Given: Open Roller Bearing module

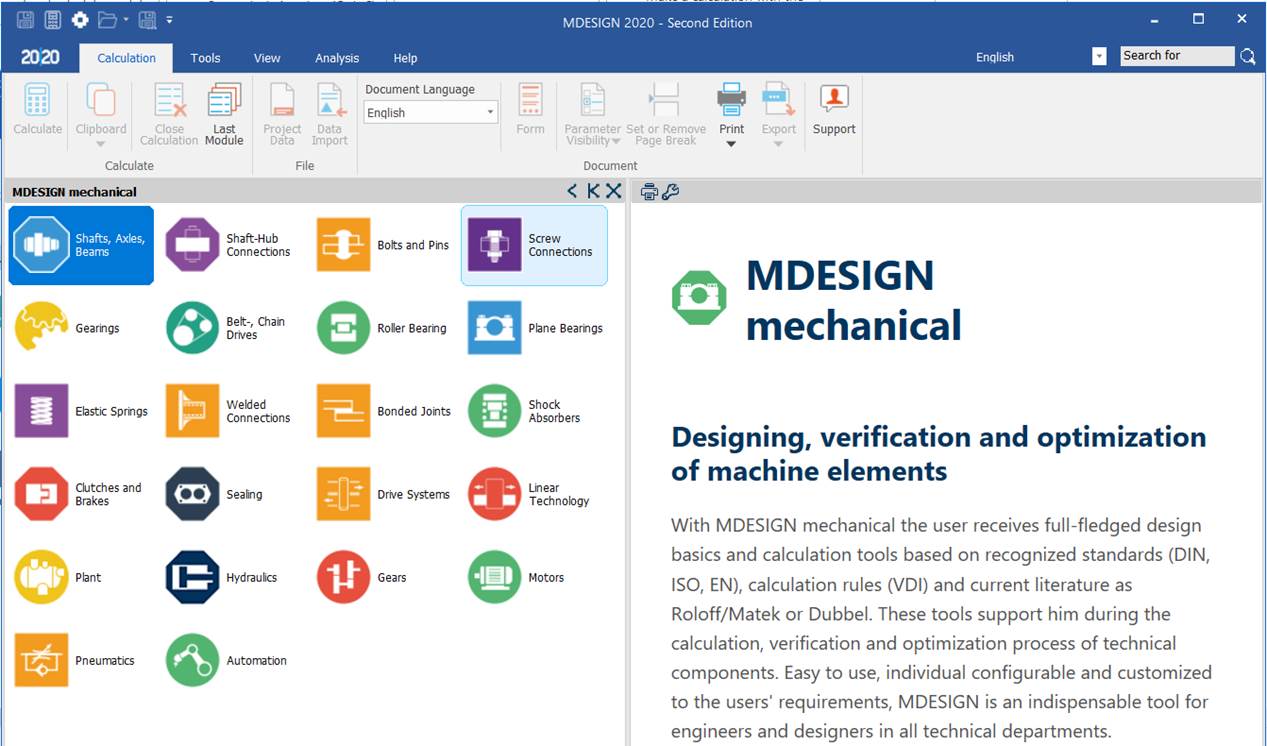Looking at the screenshot, I should point(383,328).
